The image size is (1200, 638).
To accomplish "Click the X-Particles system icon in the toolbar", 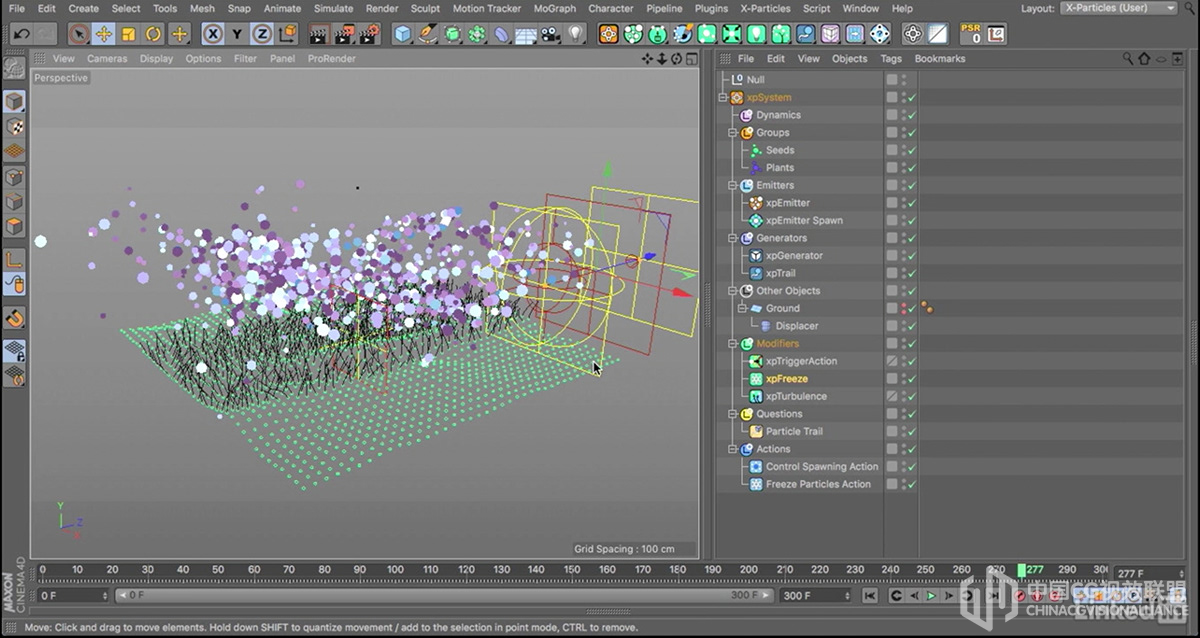I will pyautogui.click(x=608, y=34).
